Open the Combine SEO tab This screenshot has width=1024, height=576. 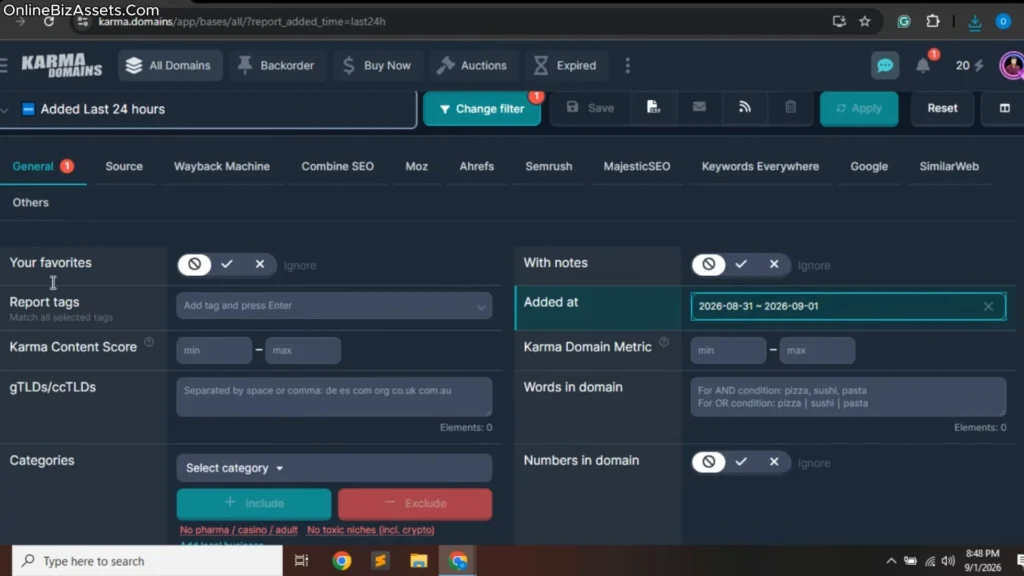[338, 167]
